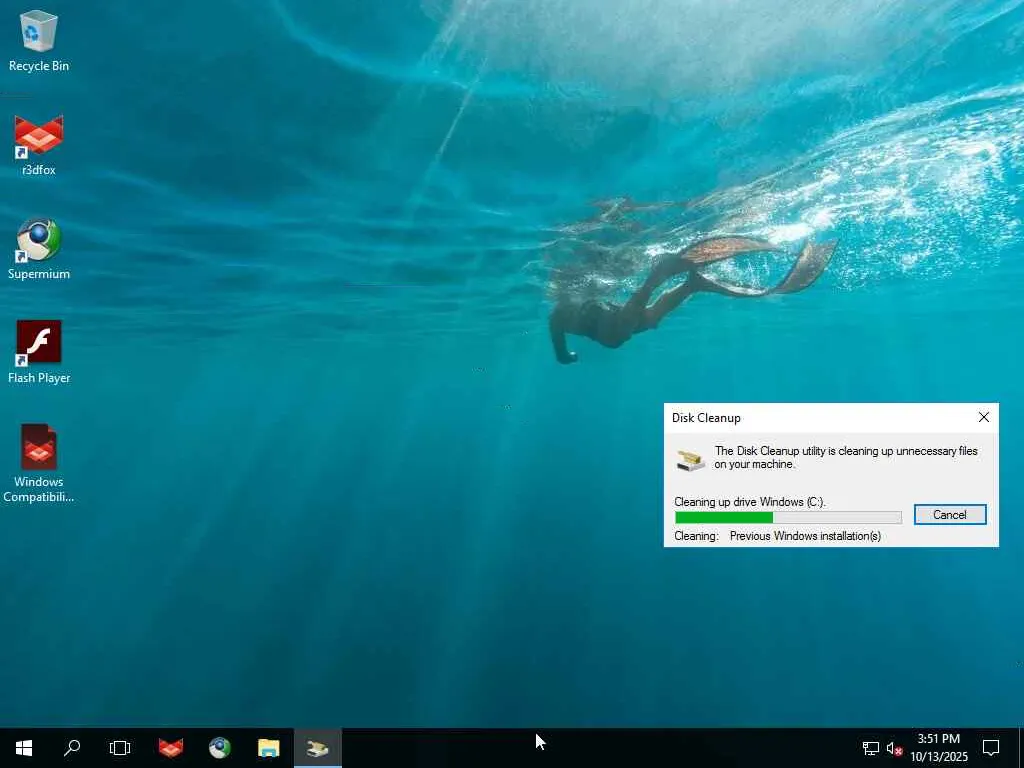Cancel the Disk Cleanup operation
The width and height of the screenshot is (1024, 768).
(x=950, y=515)
